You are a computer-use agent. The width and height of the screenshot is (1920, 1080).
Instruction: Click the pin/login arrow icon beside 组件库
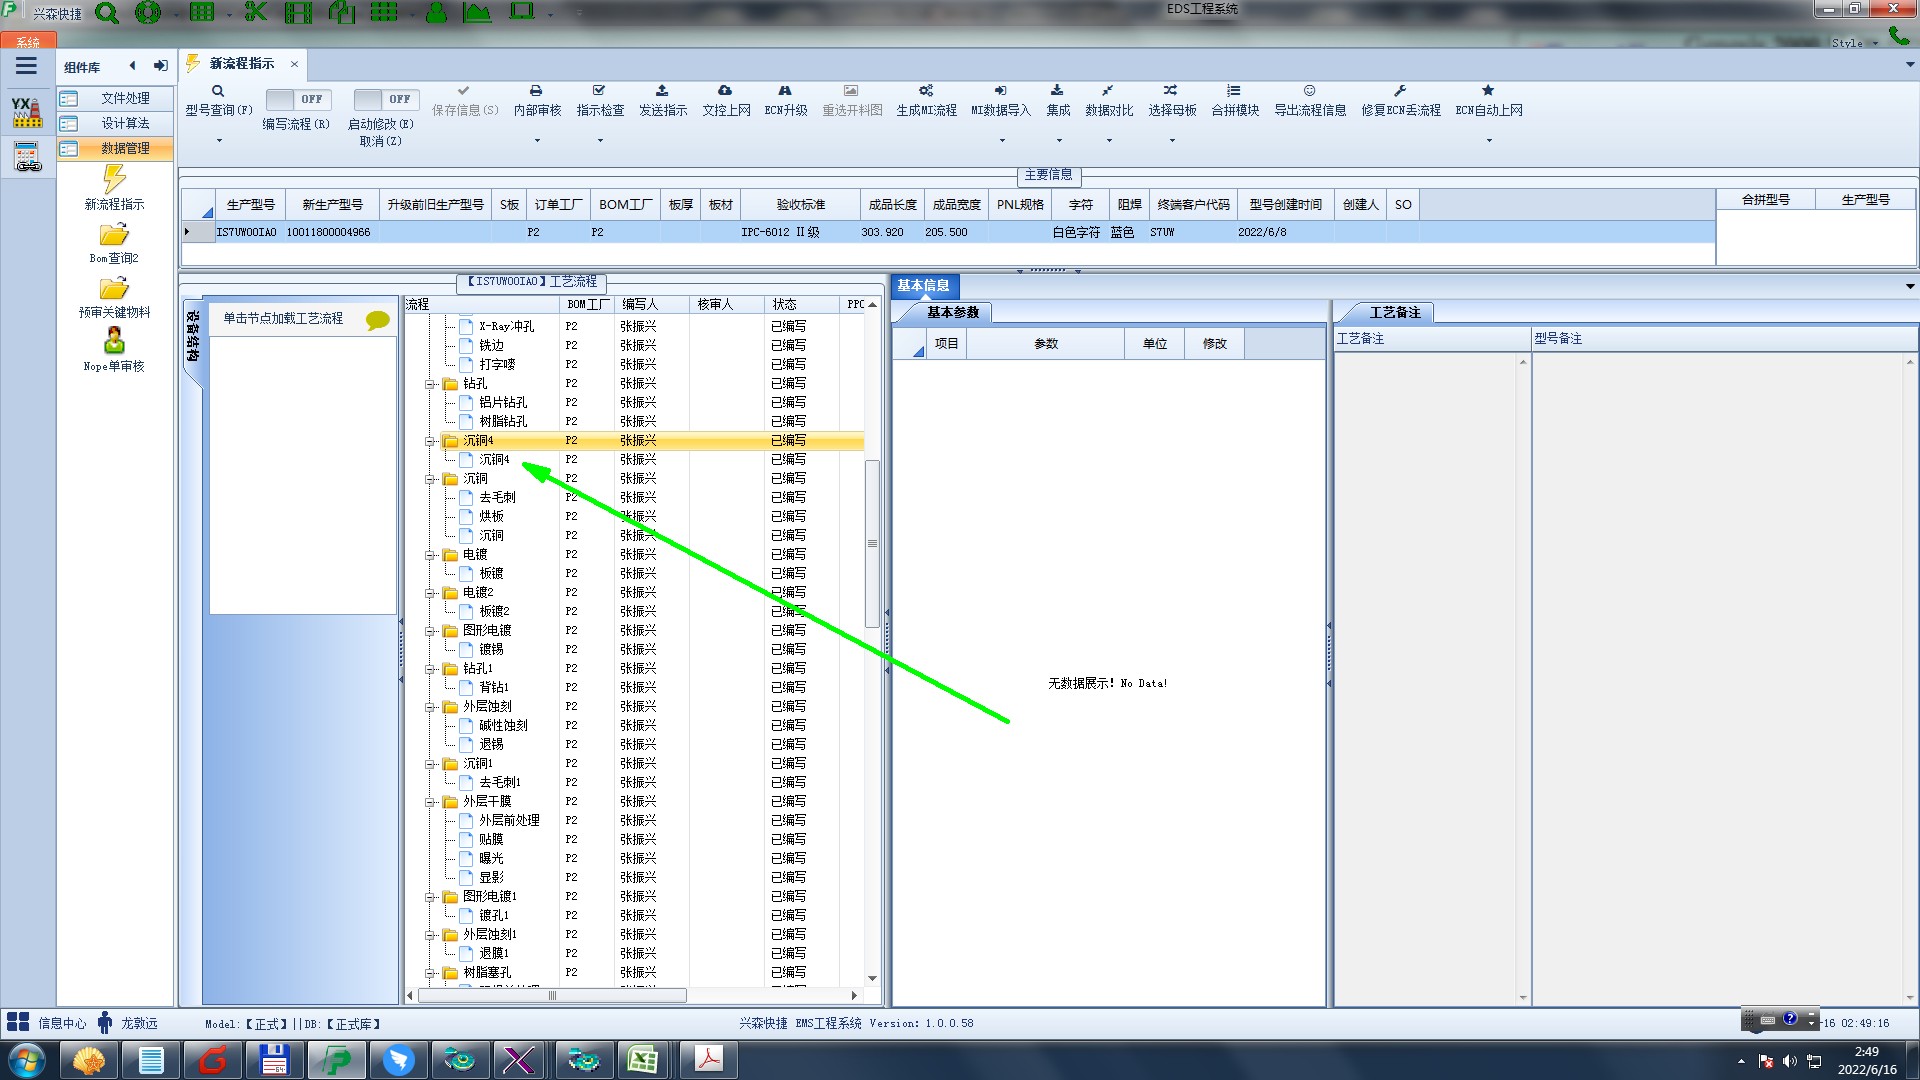point(160,66)
